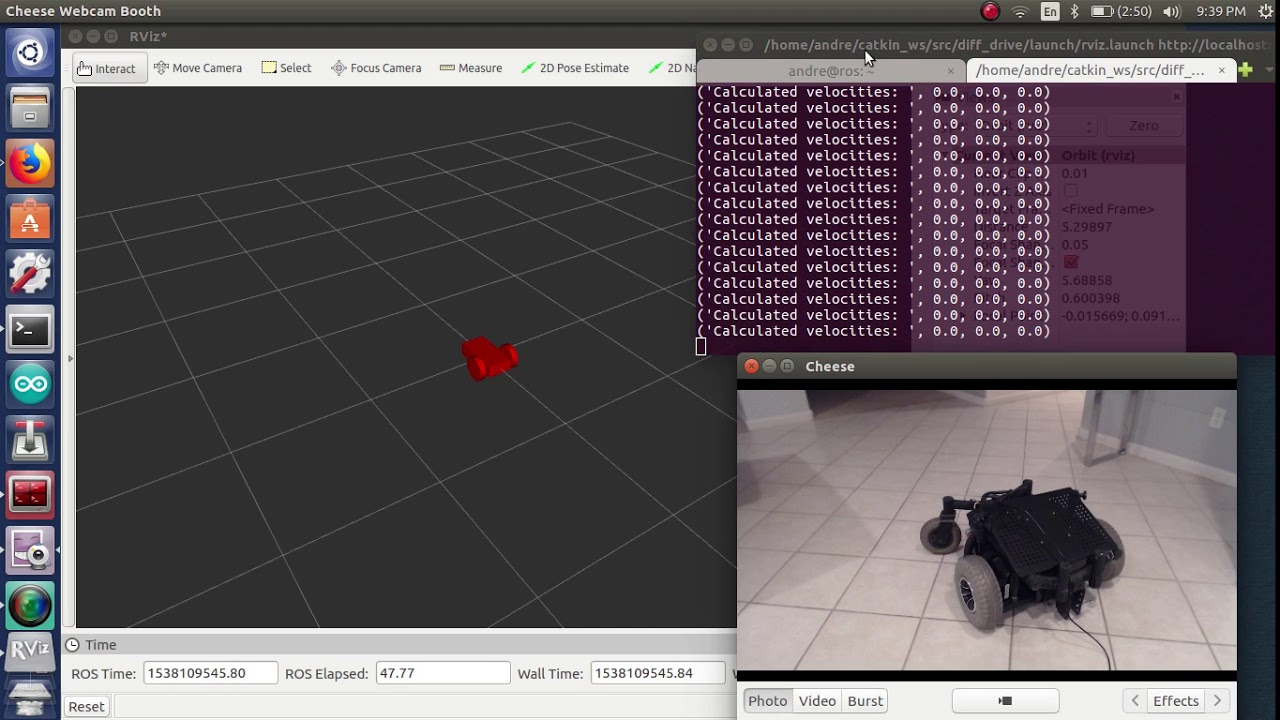Screen dimensions: 1280x720
Task: Click the RViz icon in the dock
Action: point(30,651)
